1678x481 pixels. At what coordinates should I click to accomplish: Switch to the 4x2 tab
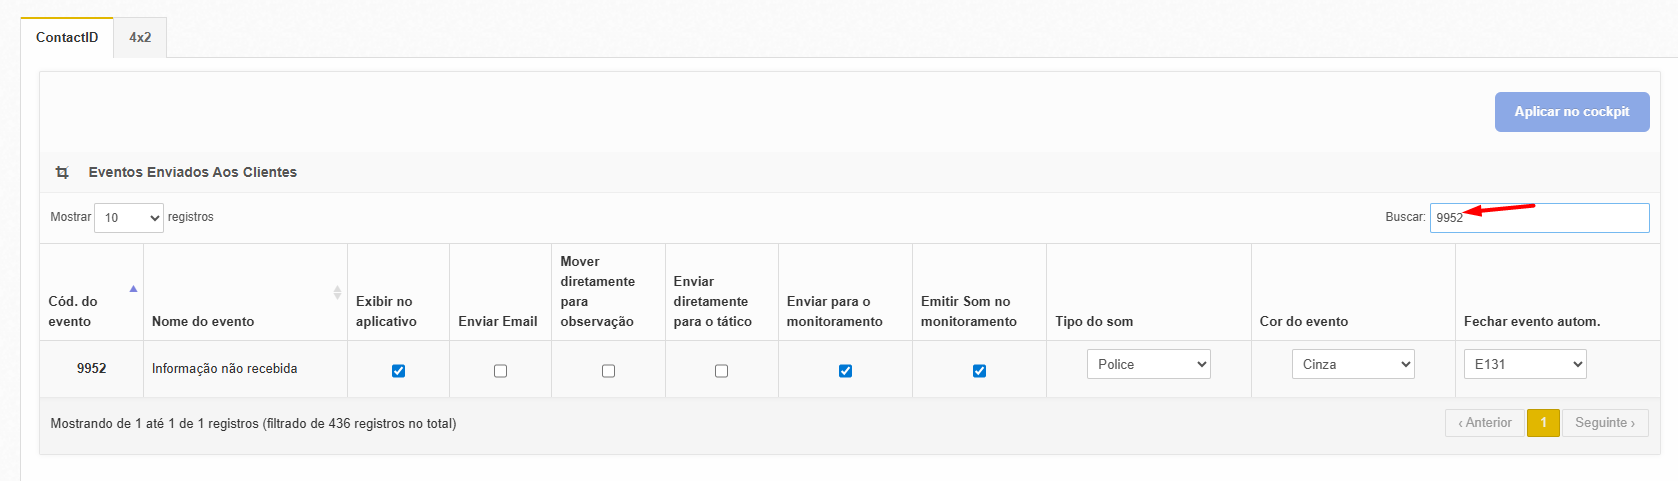tap(140, 37)
